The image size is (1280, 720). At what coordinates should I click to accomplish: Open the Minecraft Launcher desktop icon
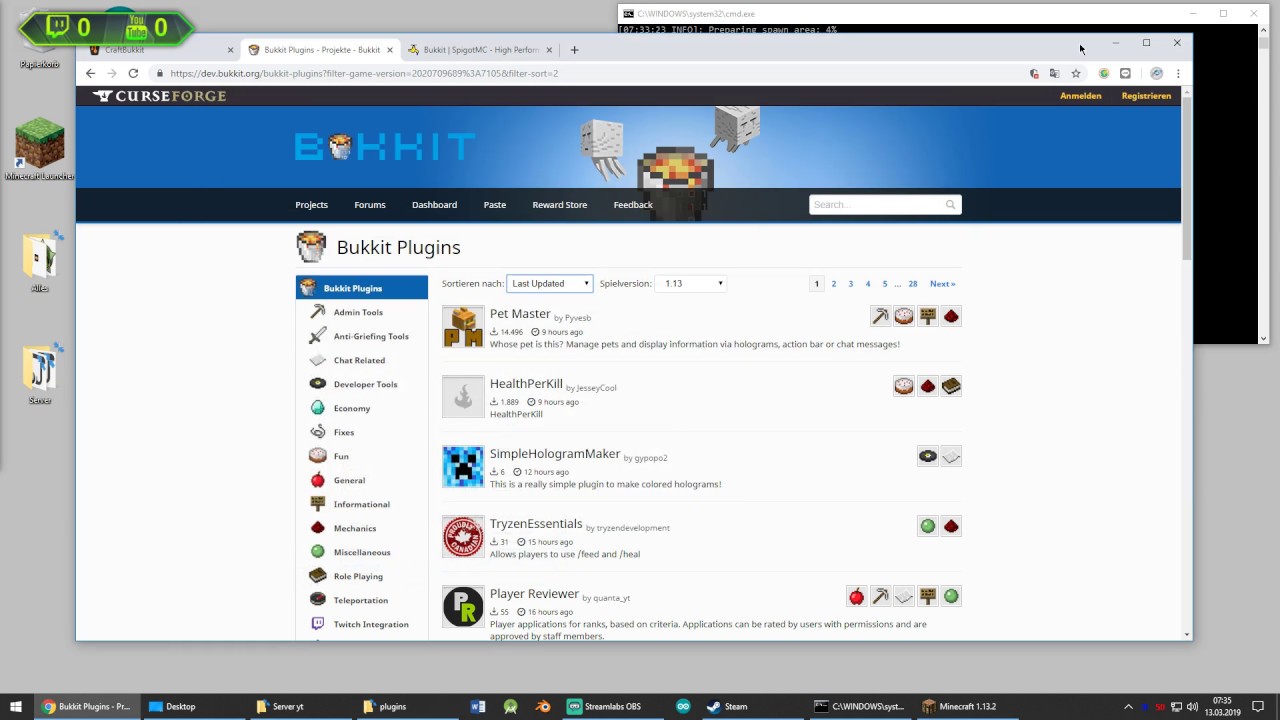(40, 150)
